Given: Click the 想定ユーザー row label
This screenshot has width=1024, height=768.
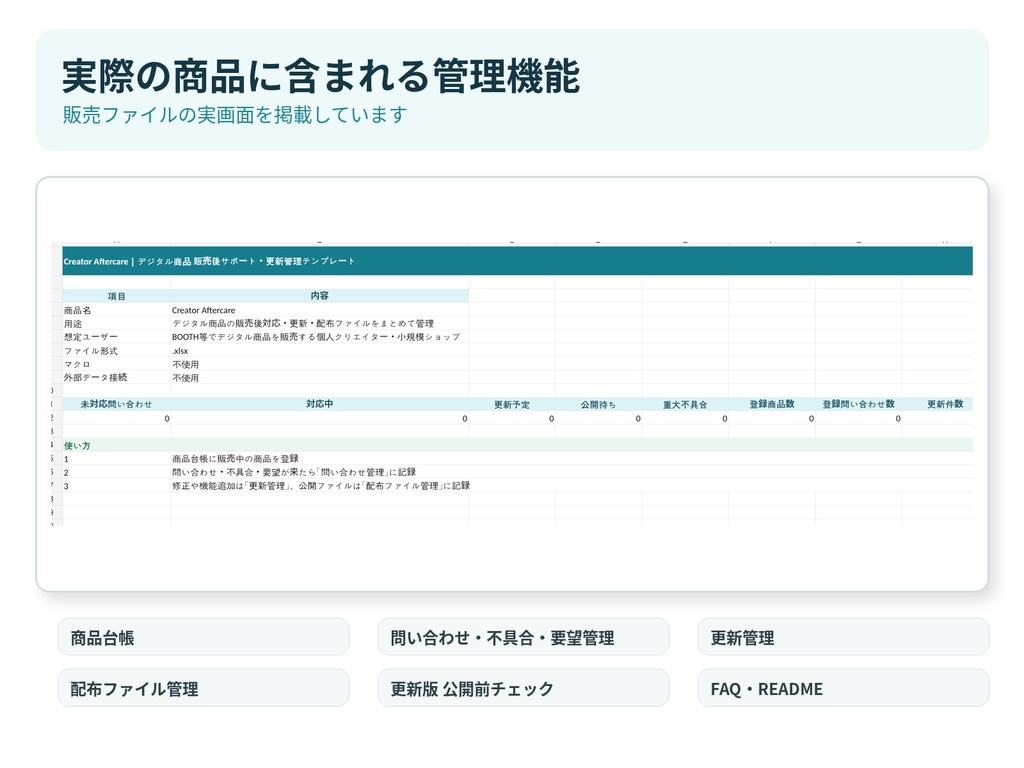Looking at the screenshot, I should (91, 337).
